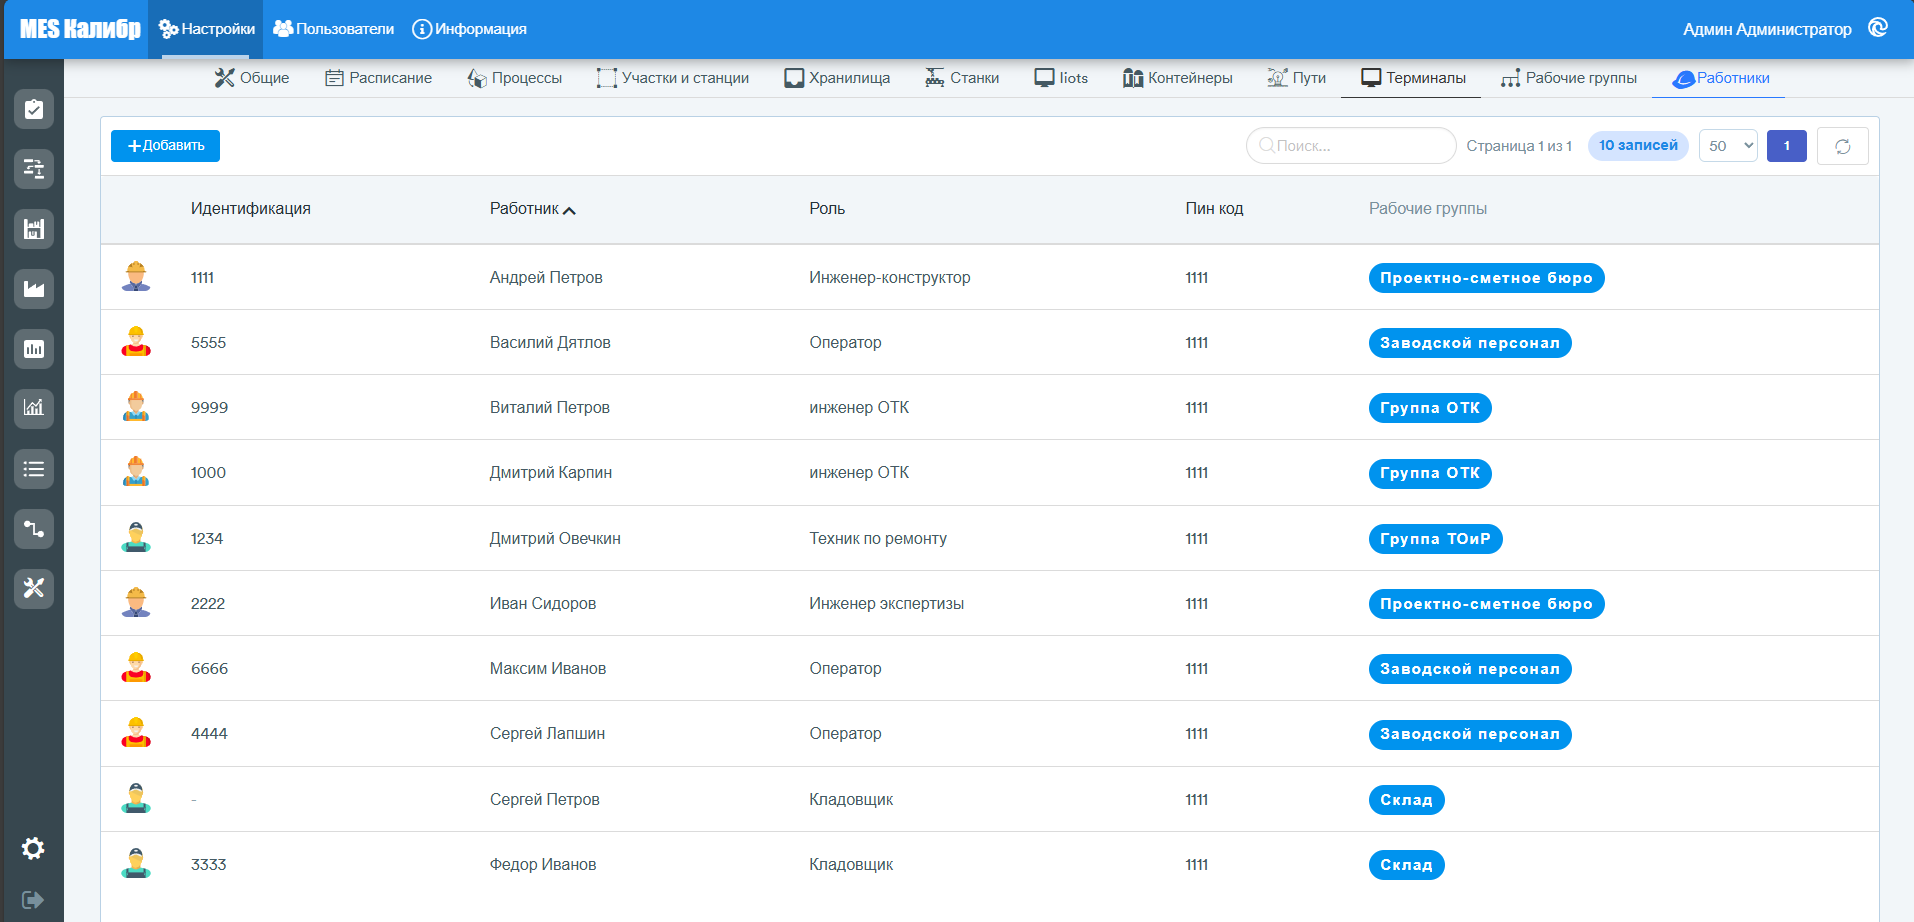Open the factory building sidebar icon
This screenshot has height=922, width=1914.
(34, 229)
